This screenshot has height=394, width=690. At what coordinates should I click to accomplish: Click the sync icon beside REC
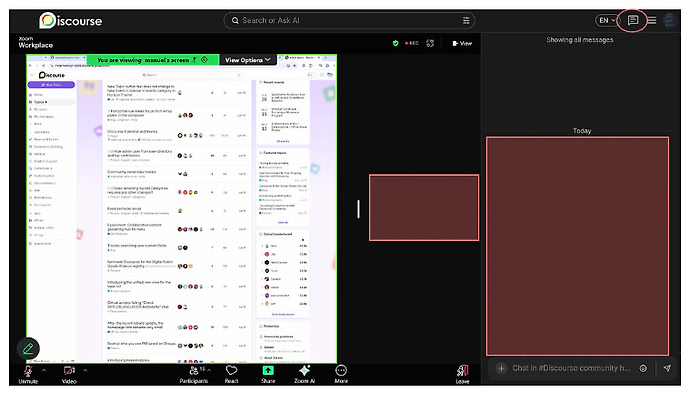(x=430, y=43)
